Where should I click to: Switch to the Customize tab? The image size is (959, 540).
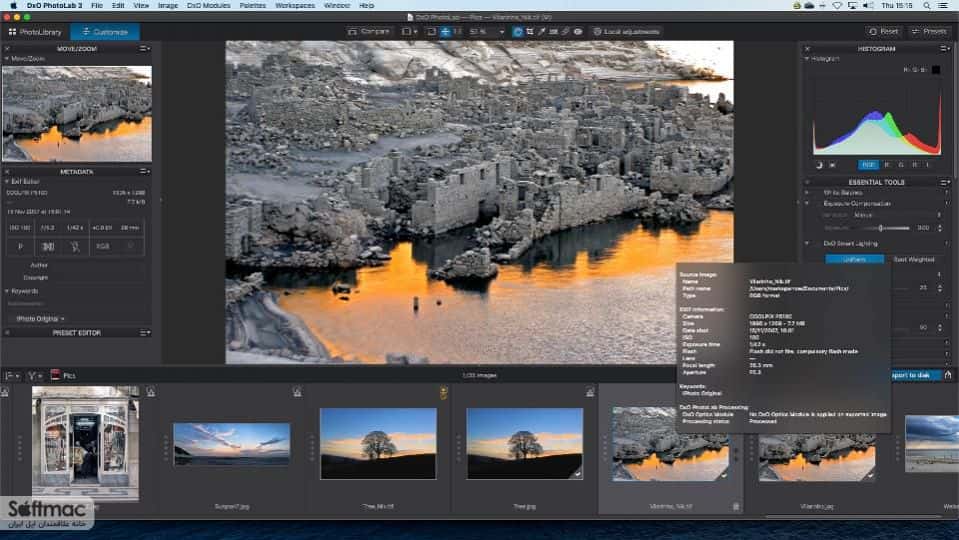(x=105, y=32)
